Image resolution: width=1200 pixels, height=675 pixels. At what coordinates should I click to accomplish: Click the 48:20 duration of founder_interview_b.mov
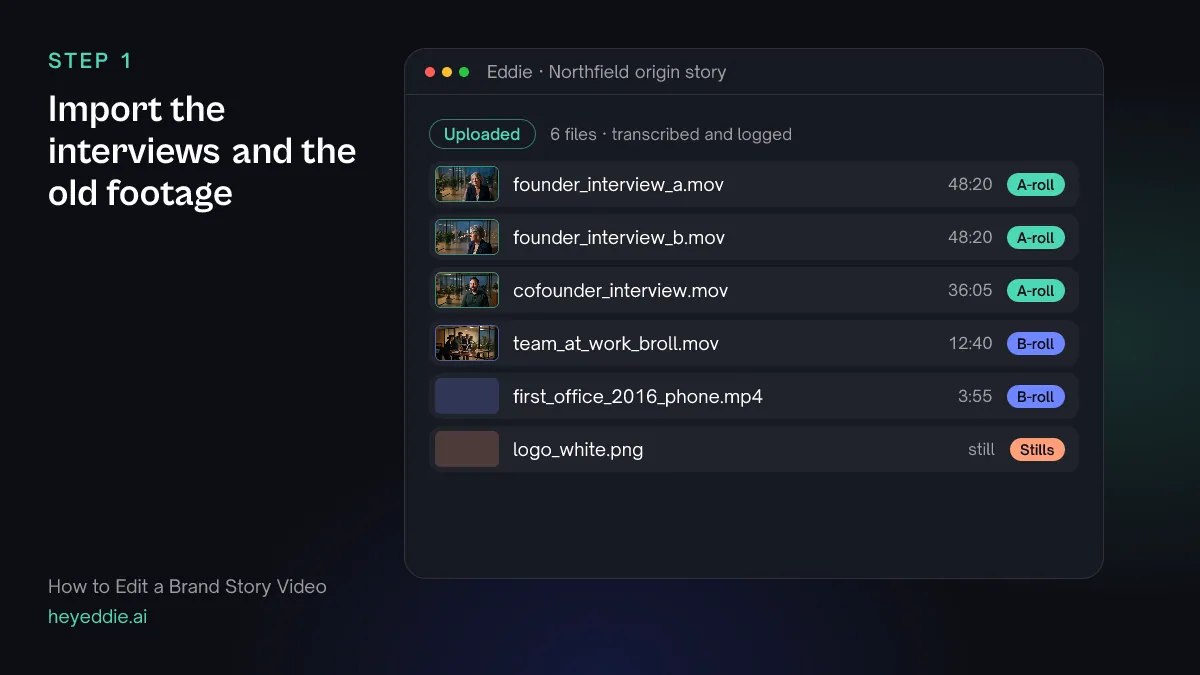970,238
